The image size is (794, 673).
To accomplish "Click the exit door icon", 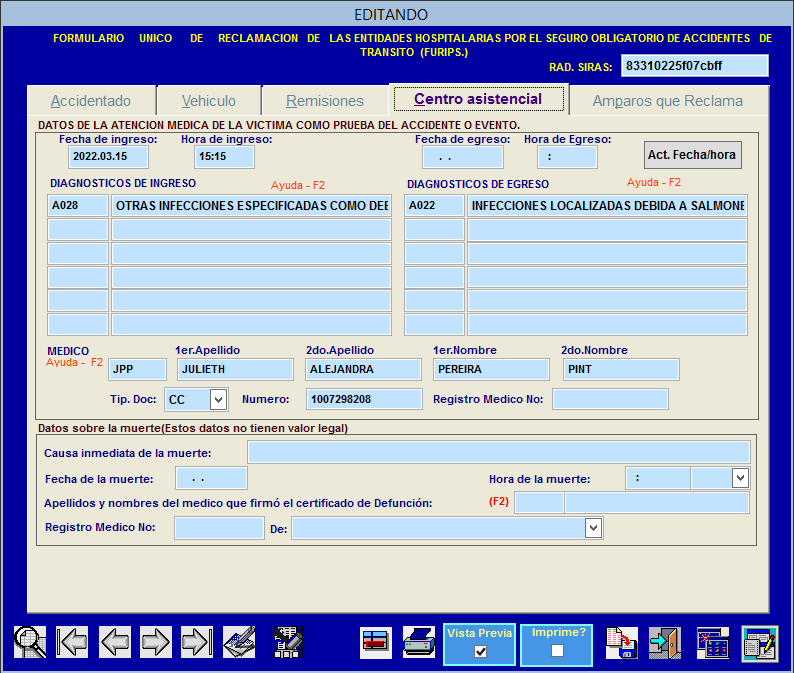I will (x=665, y=642).
